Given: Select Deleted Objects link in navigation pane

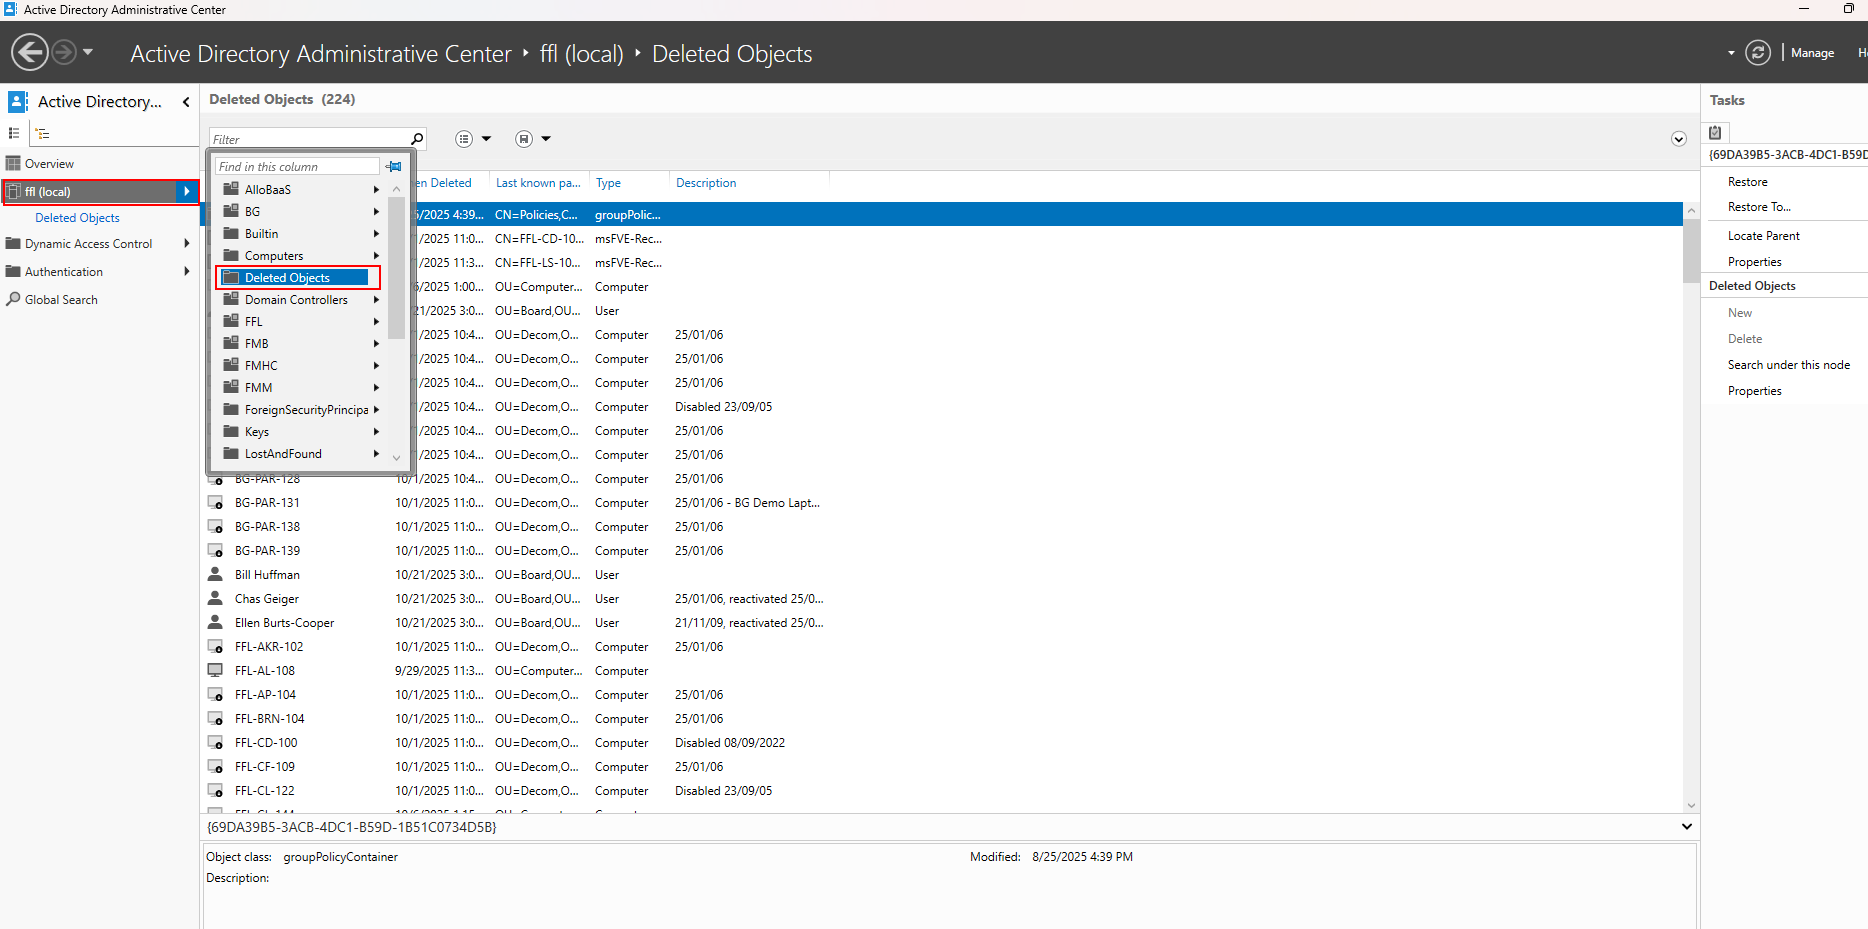Looking at the screenshot, I should [x=77, y=218].
